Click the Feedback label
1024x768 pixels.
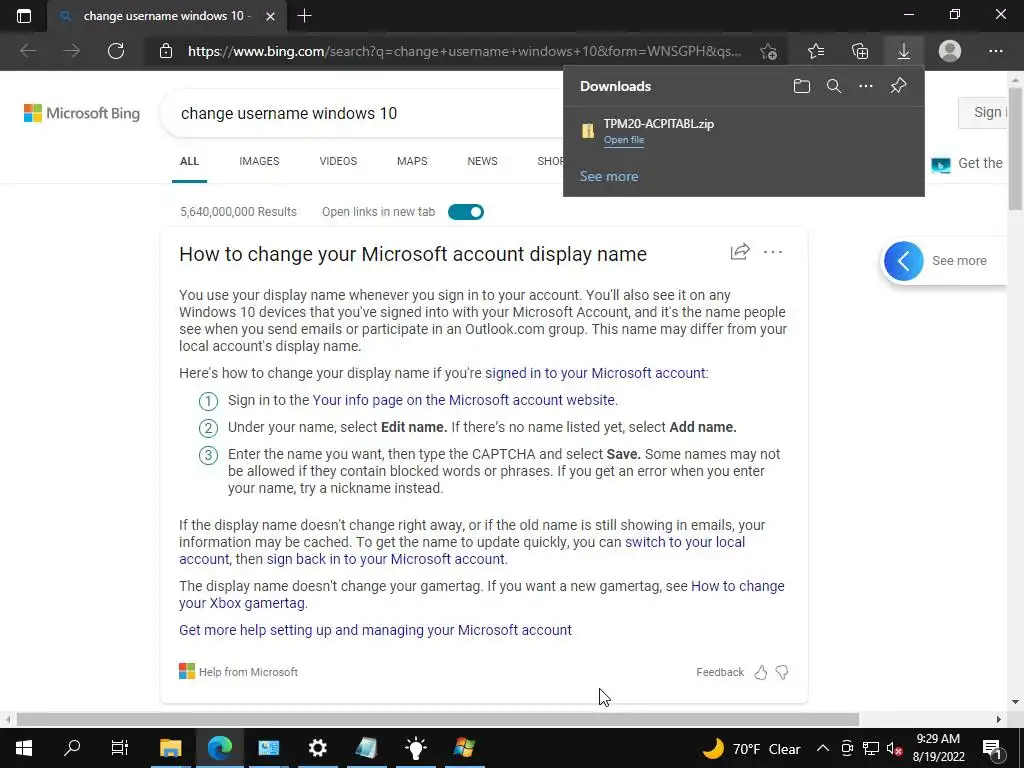point(720,672)
